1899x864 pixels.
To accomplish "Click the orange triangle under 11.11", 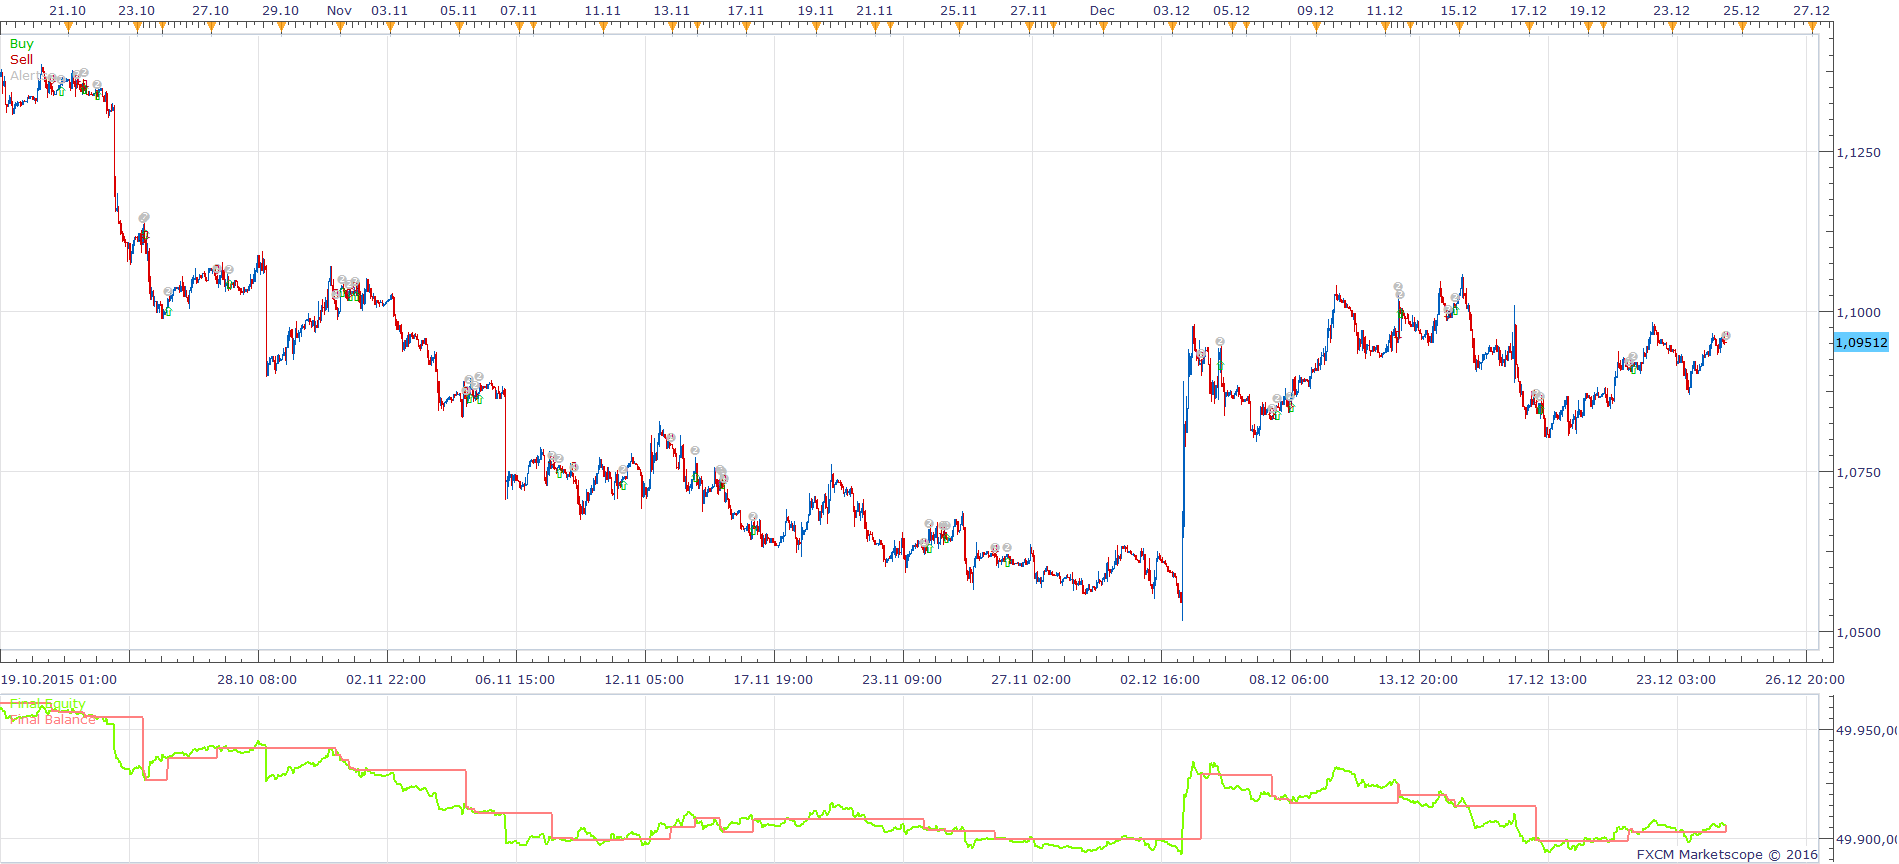I will [x=603, y=27].
